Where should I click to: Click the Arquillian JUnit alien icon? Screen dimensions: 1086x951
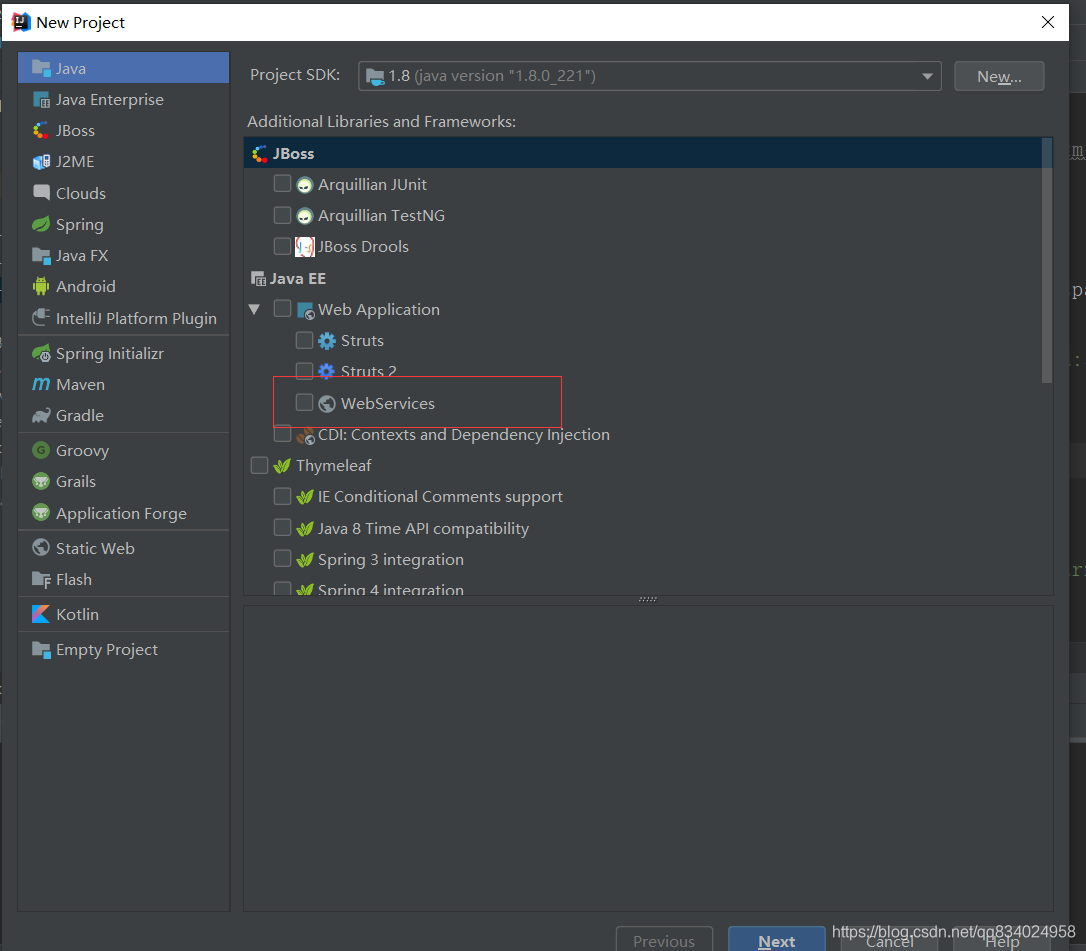(305, 185)
